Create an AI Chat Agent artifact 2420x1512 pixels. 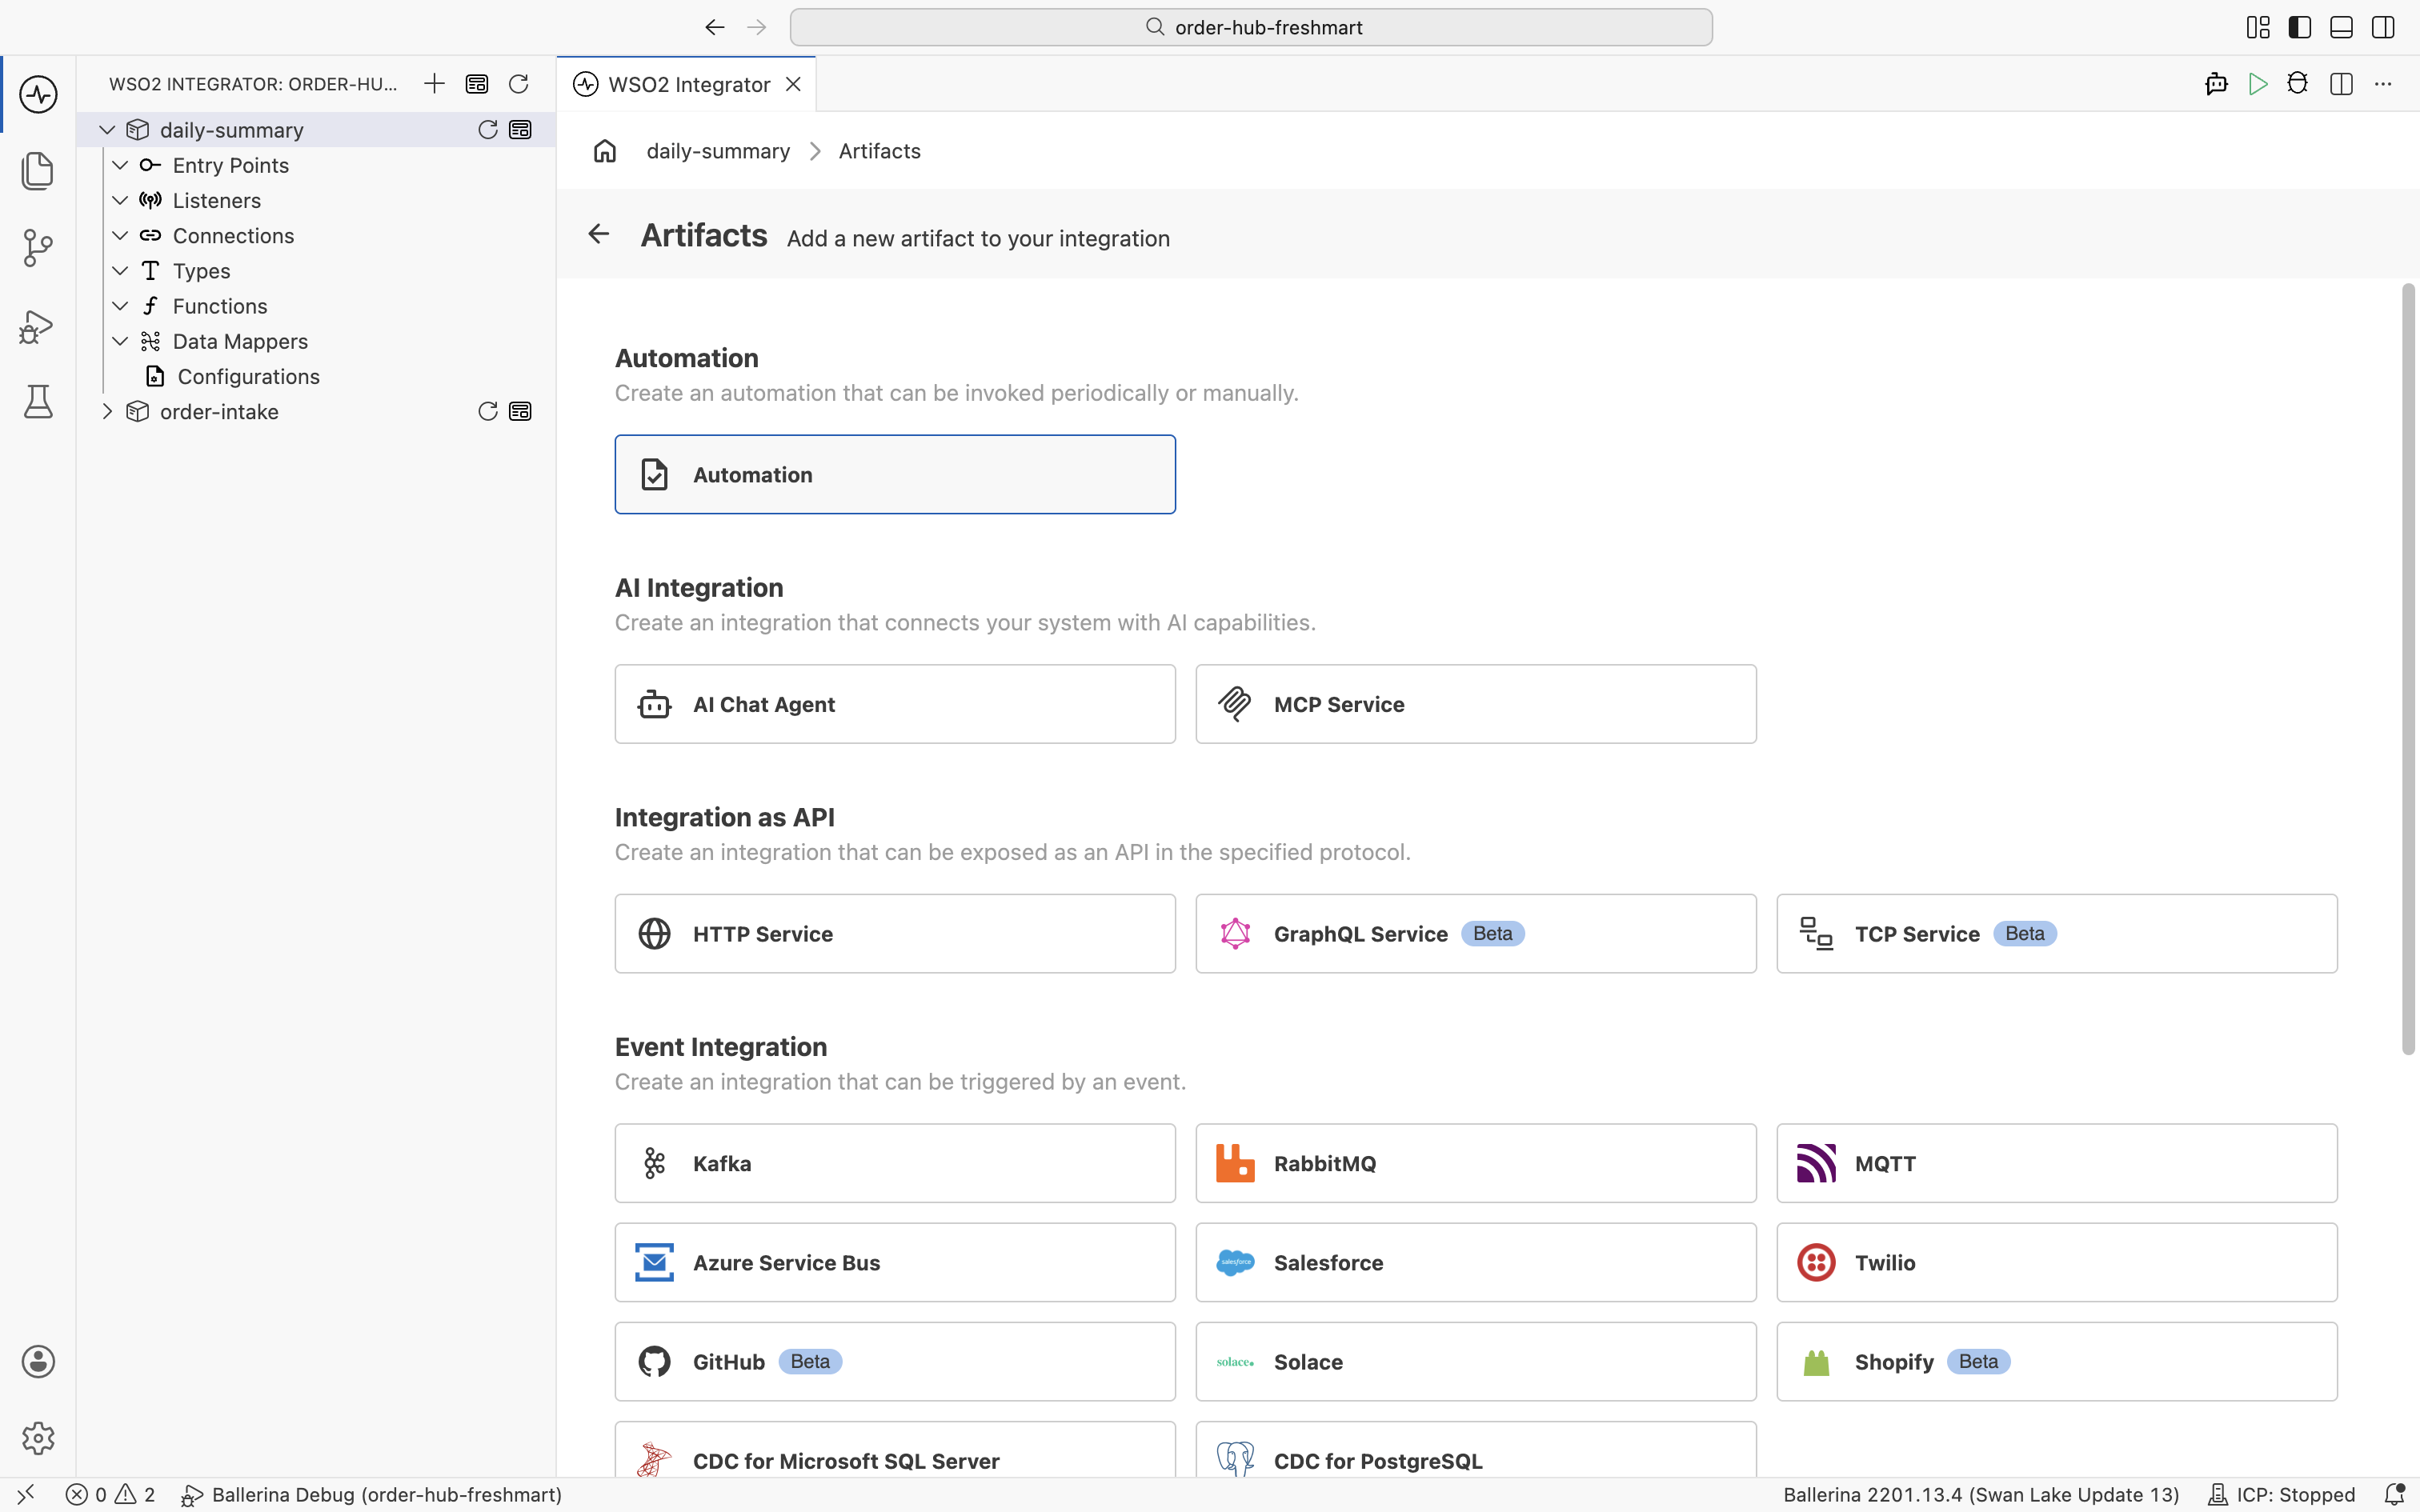[895, 704]
